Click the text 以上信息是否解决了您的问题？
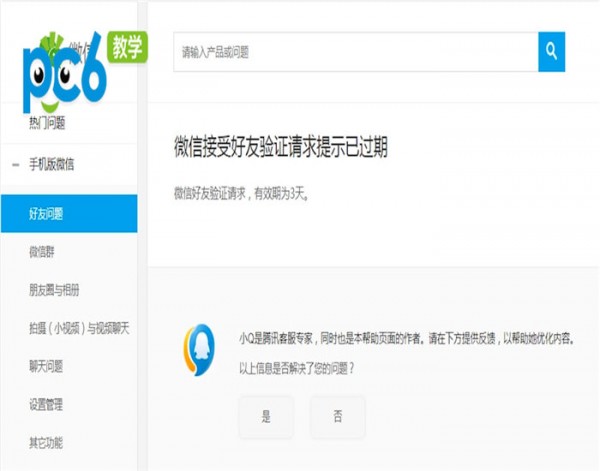600x471 pixels. tap(297, 369)
